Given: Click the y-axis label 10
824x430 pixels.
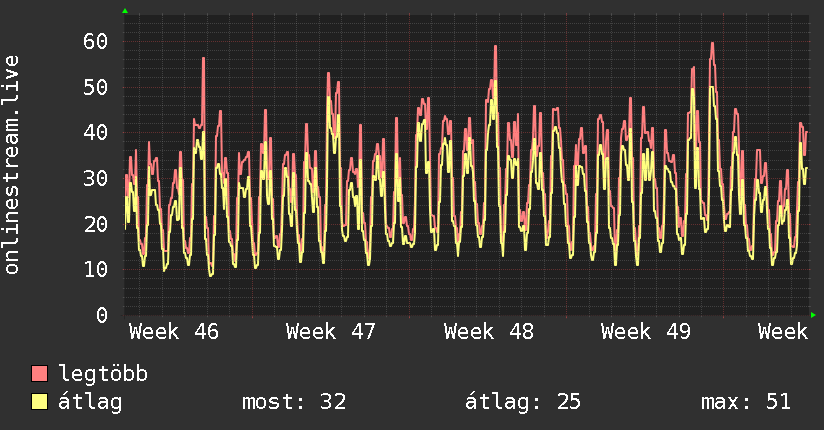Looking at the screenshot, I should tap(95, 270).
